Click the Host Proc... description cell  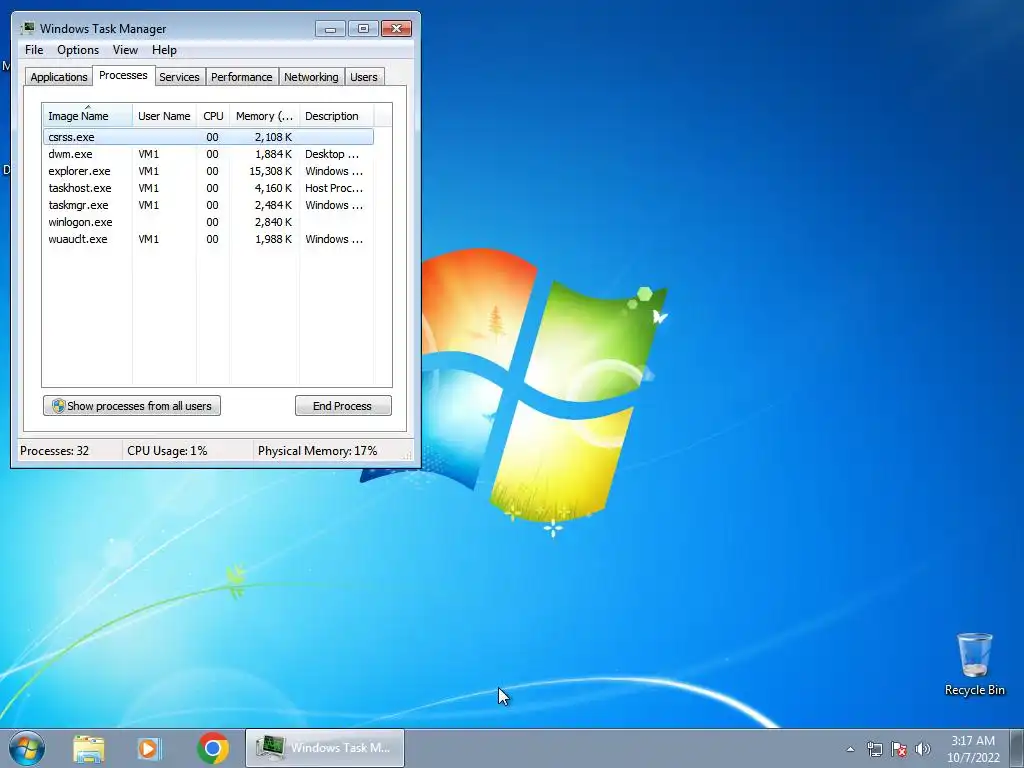click(x=334, y=188)
